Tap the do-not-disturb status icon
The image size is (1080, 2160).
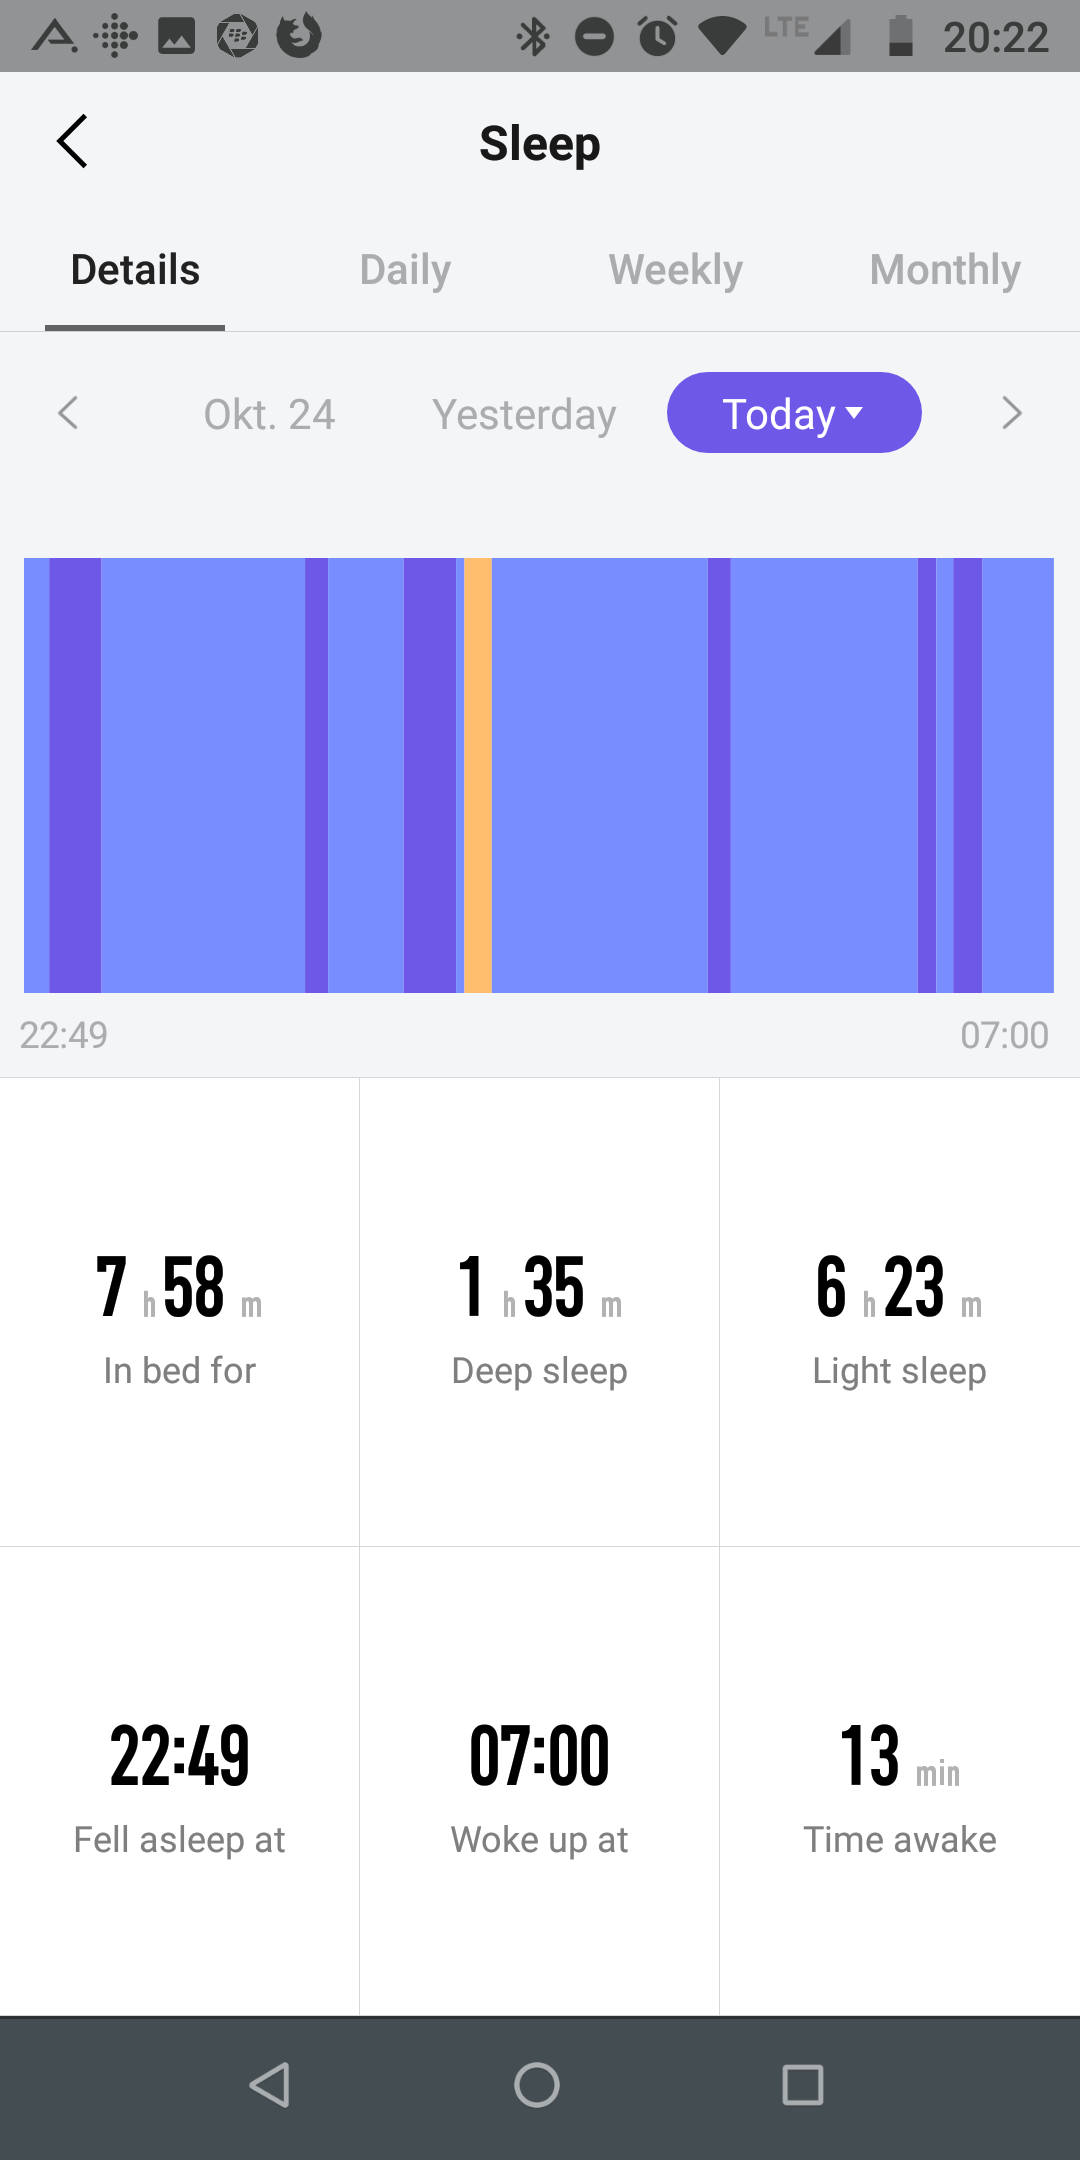click(x=594, y=37)
